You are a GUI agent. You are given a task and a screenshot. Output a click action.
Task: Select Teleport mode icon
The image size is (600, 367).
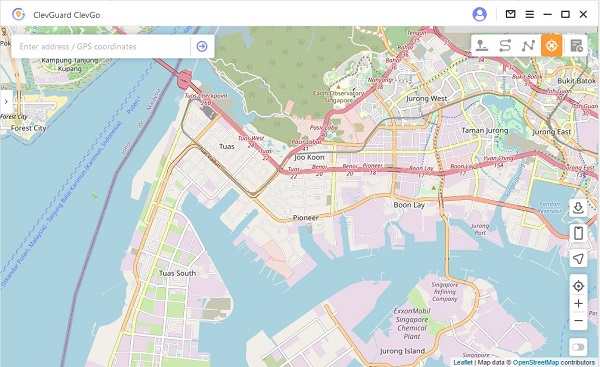pyautogui.click(x=482, y=46)
